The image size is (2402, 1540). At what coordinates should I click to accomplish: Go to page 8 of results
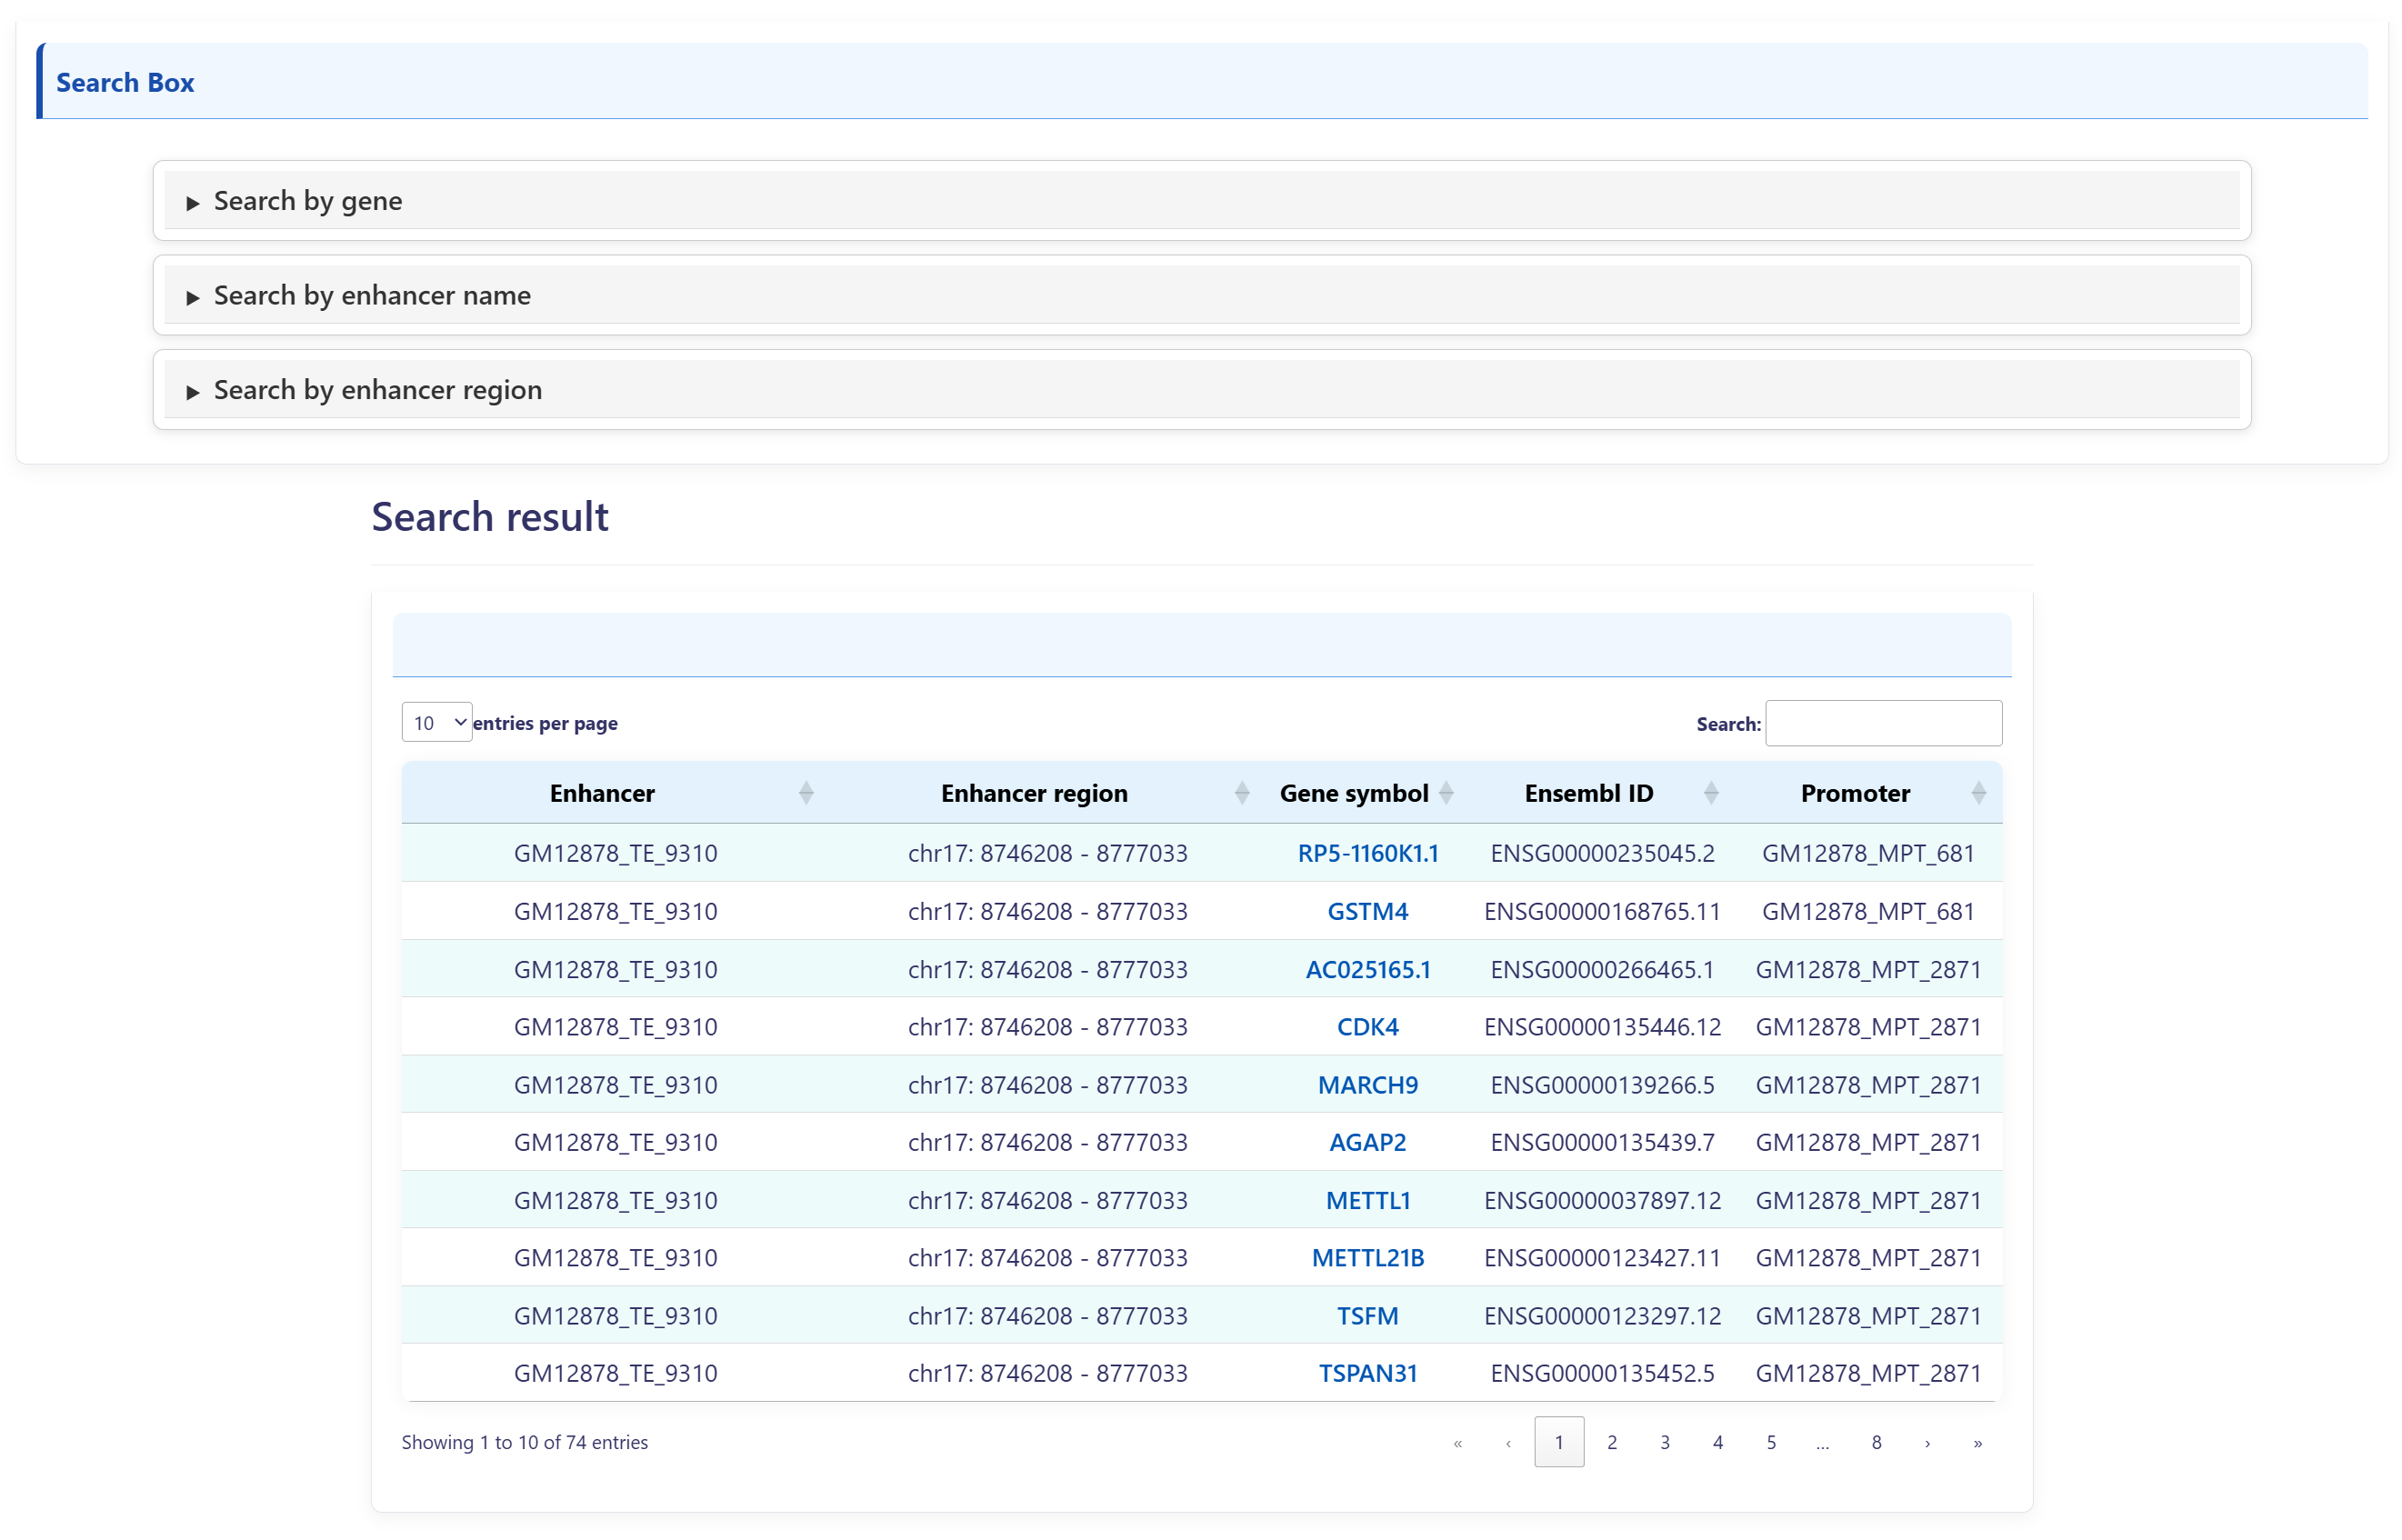coord(1875,1442)
